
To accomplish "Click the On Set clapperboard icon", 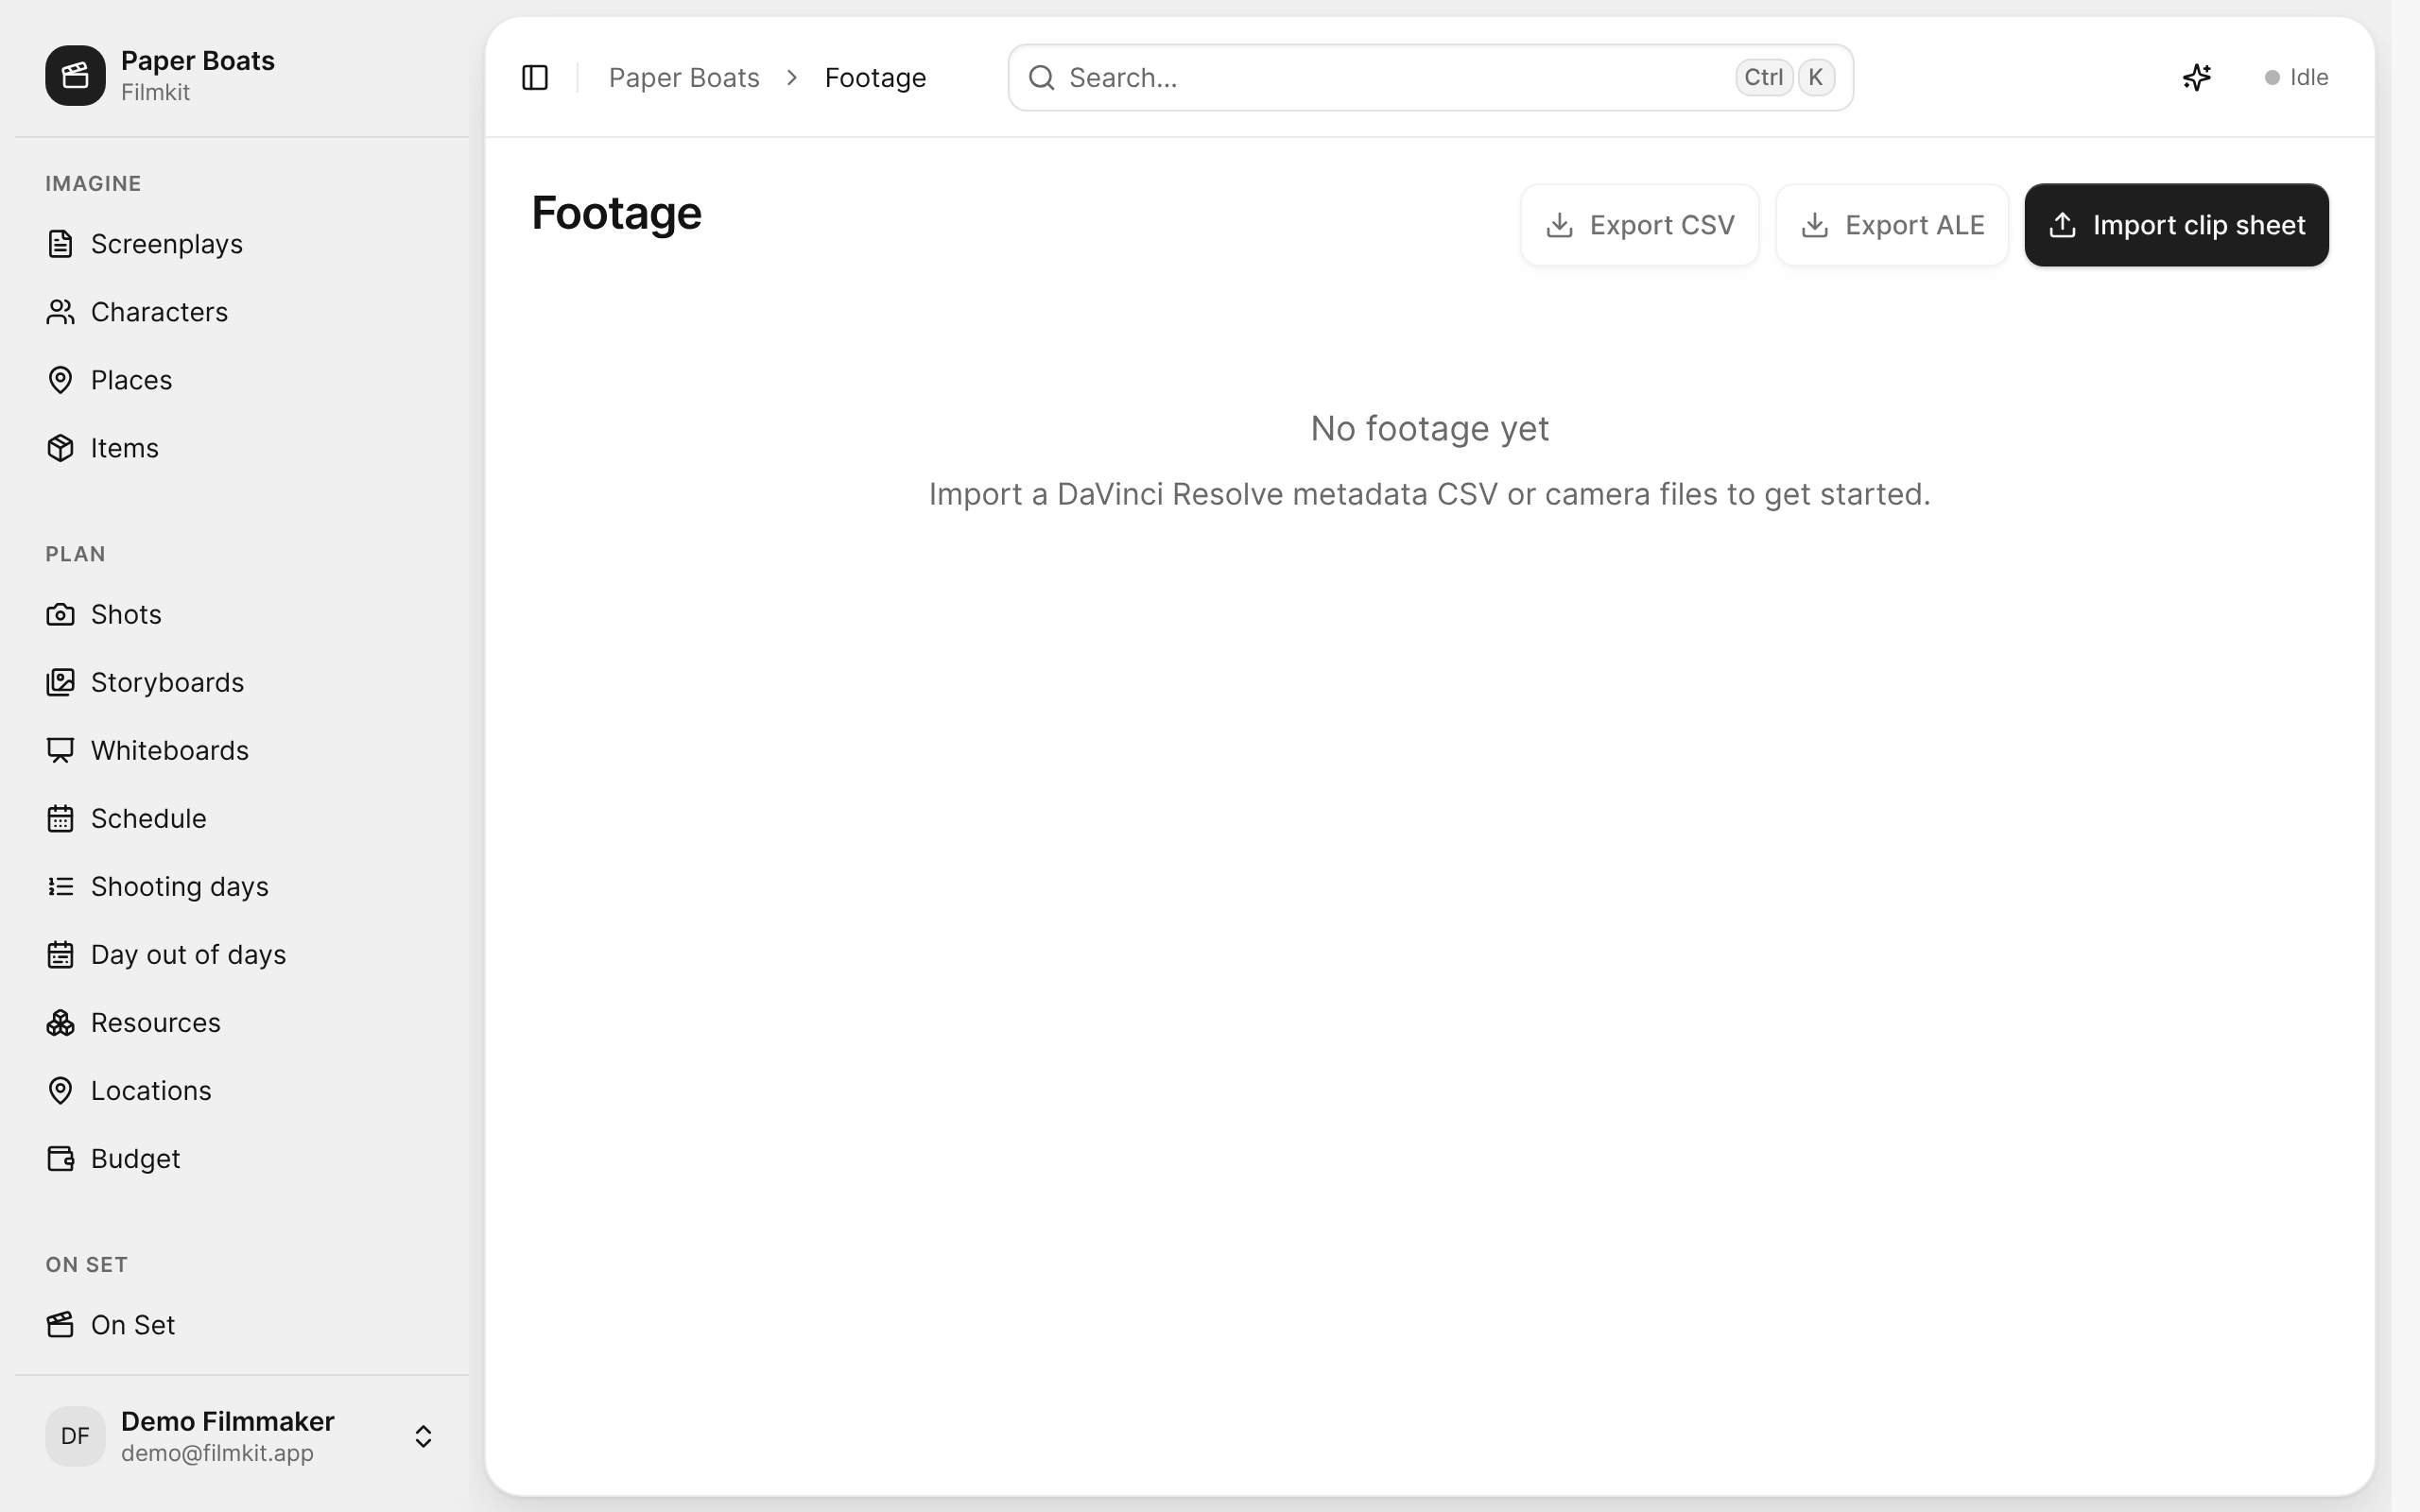I will 60,1324.
